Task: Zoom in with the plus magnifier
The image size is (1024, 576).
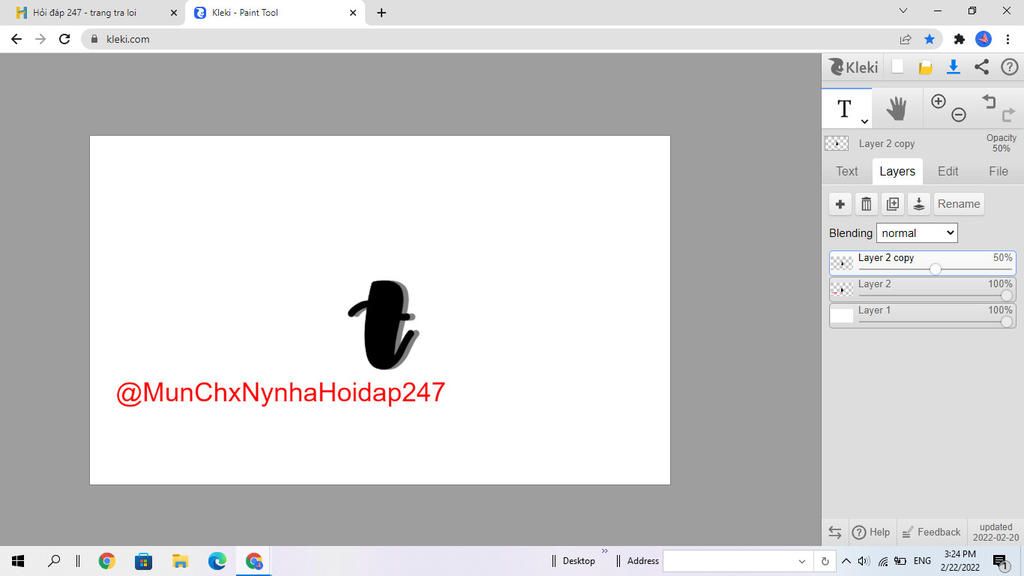Action: pos(938,101)
